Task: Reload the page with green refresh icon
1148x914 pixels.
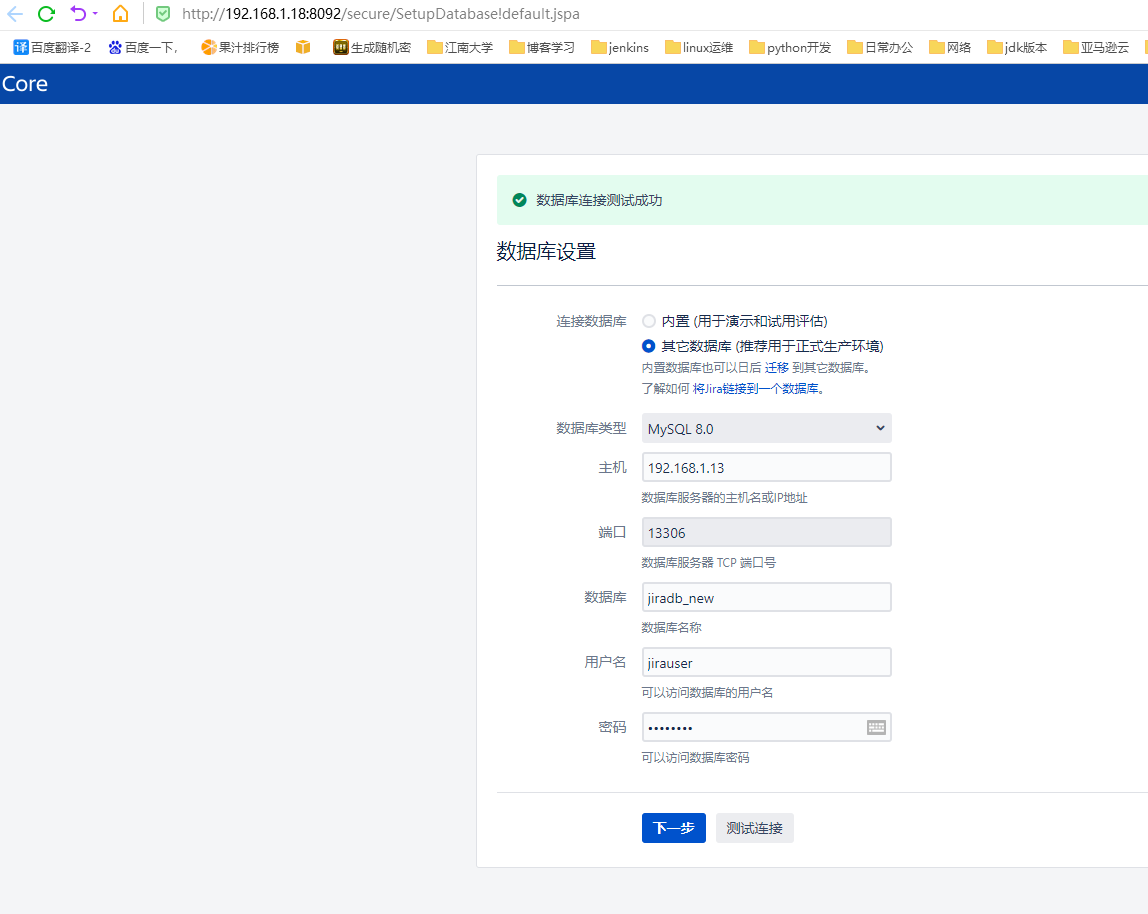Action: pyautogui.click(x=46, y=14)
